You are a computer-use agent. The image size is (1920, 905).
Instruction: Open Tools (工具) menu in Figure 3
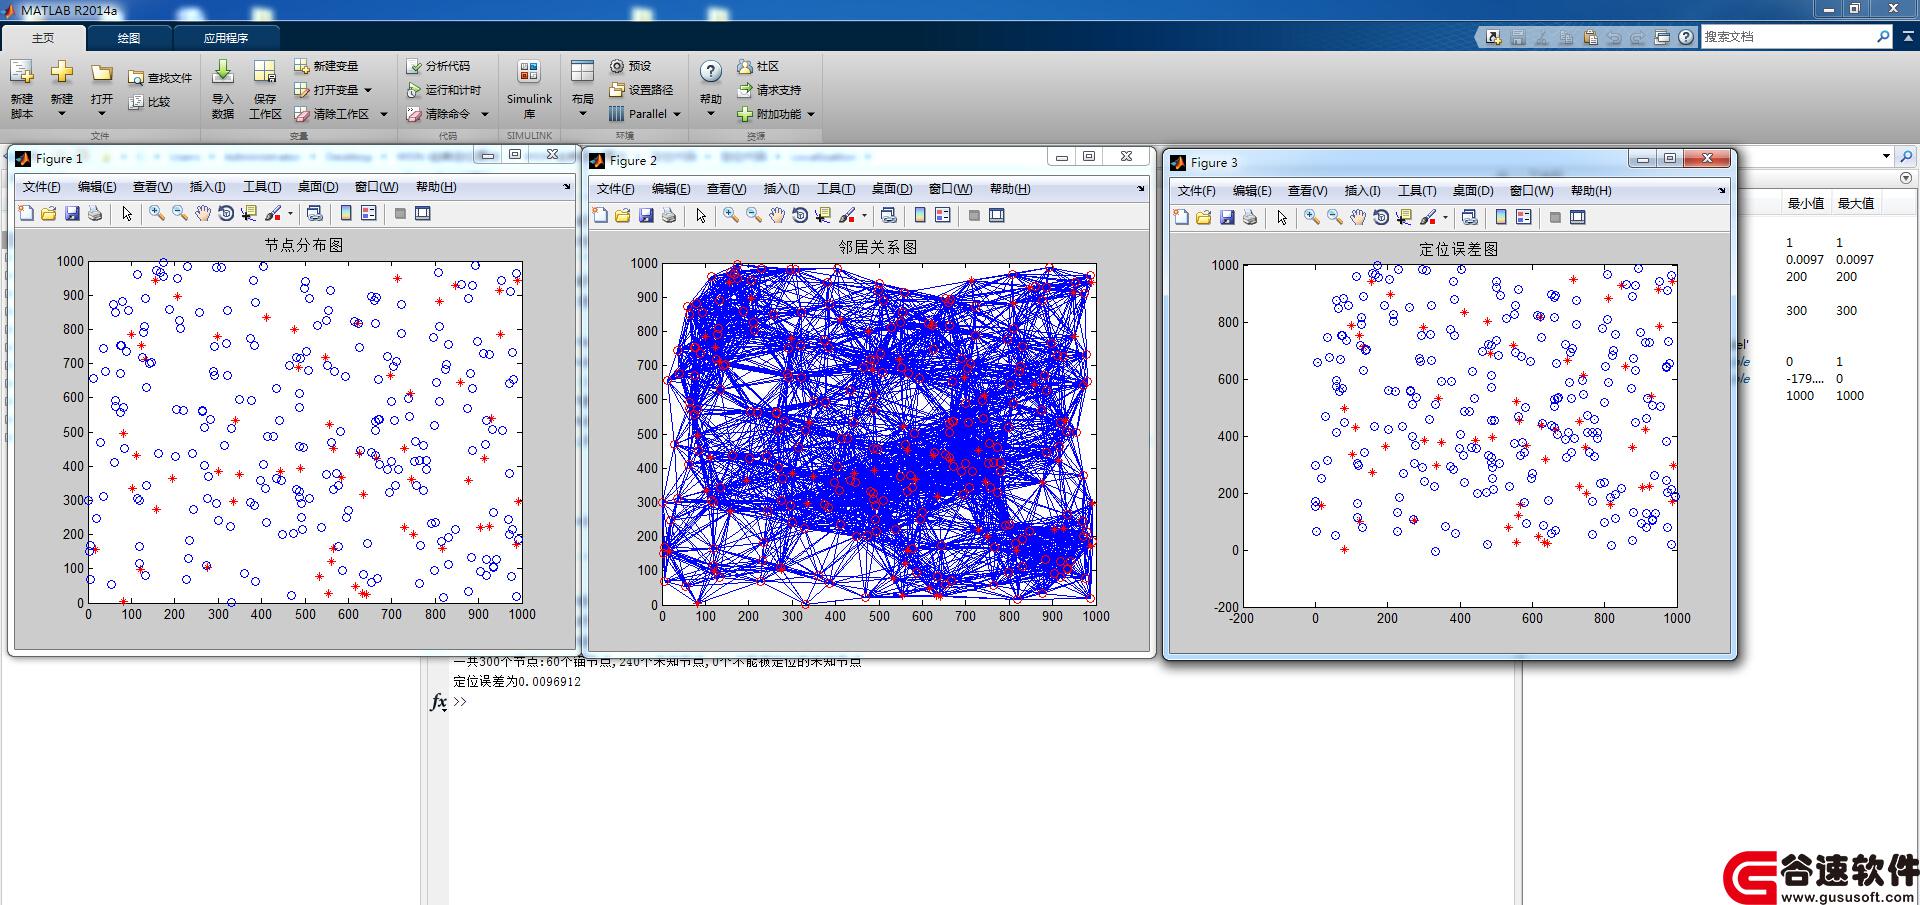click(x=1417, y=191)
